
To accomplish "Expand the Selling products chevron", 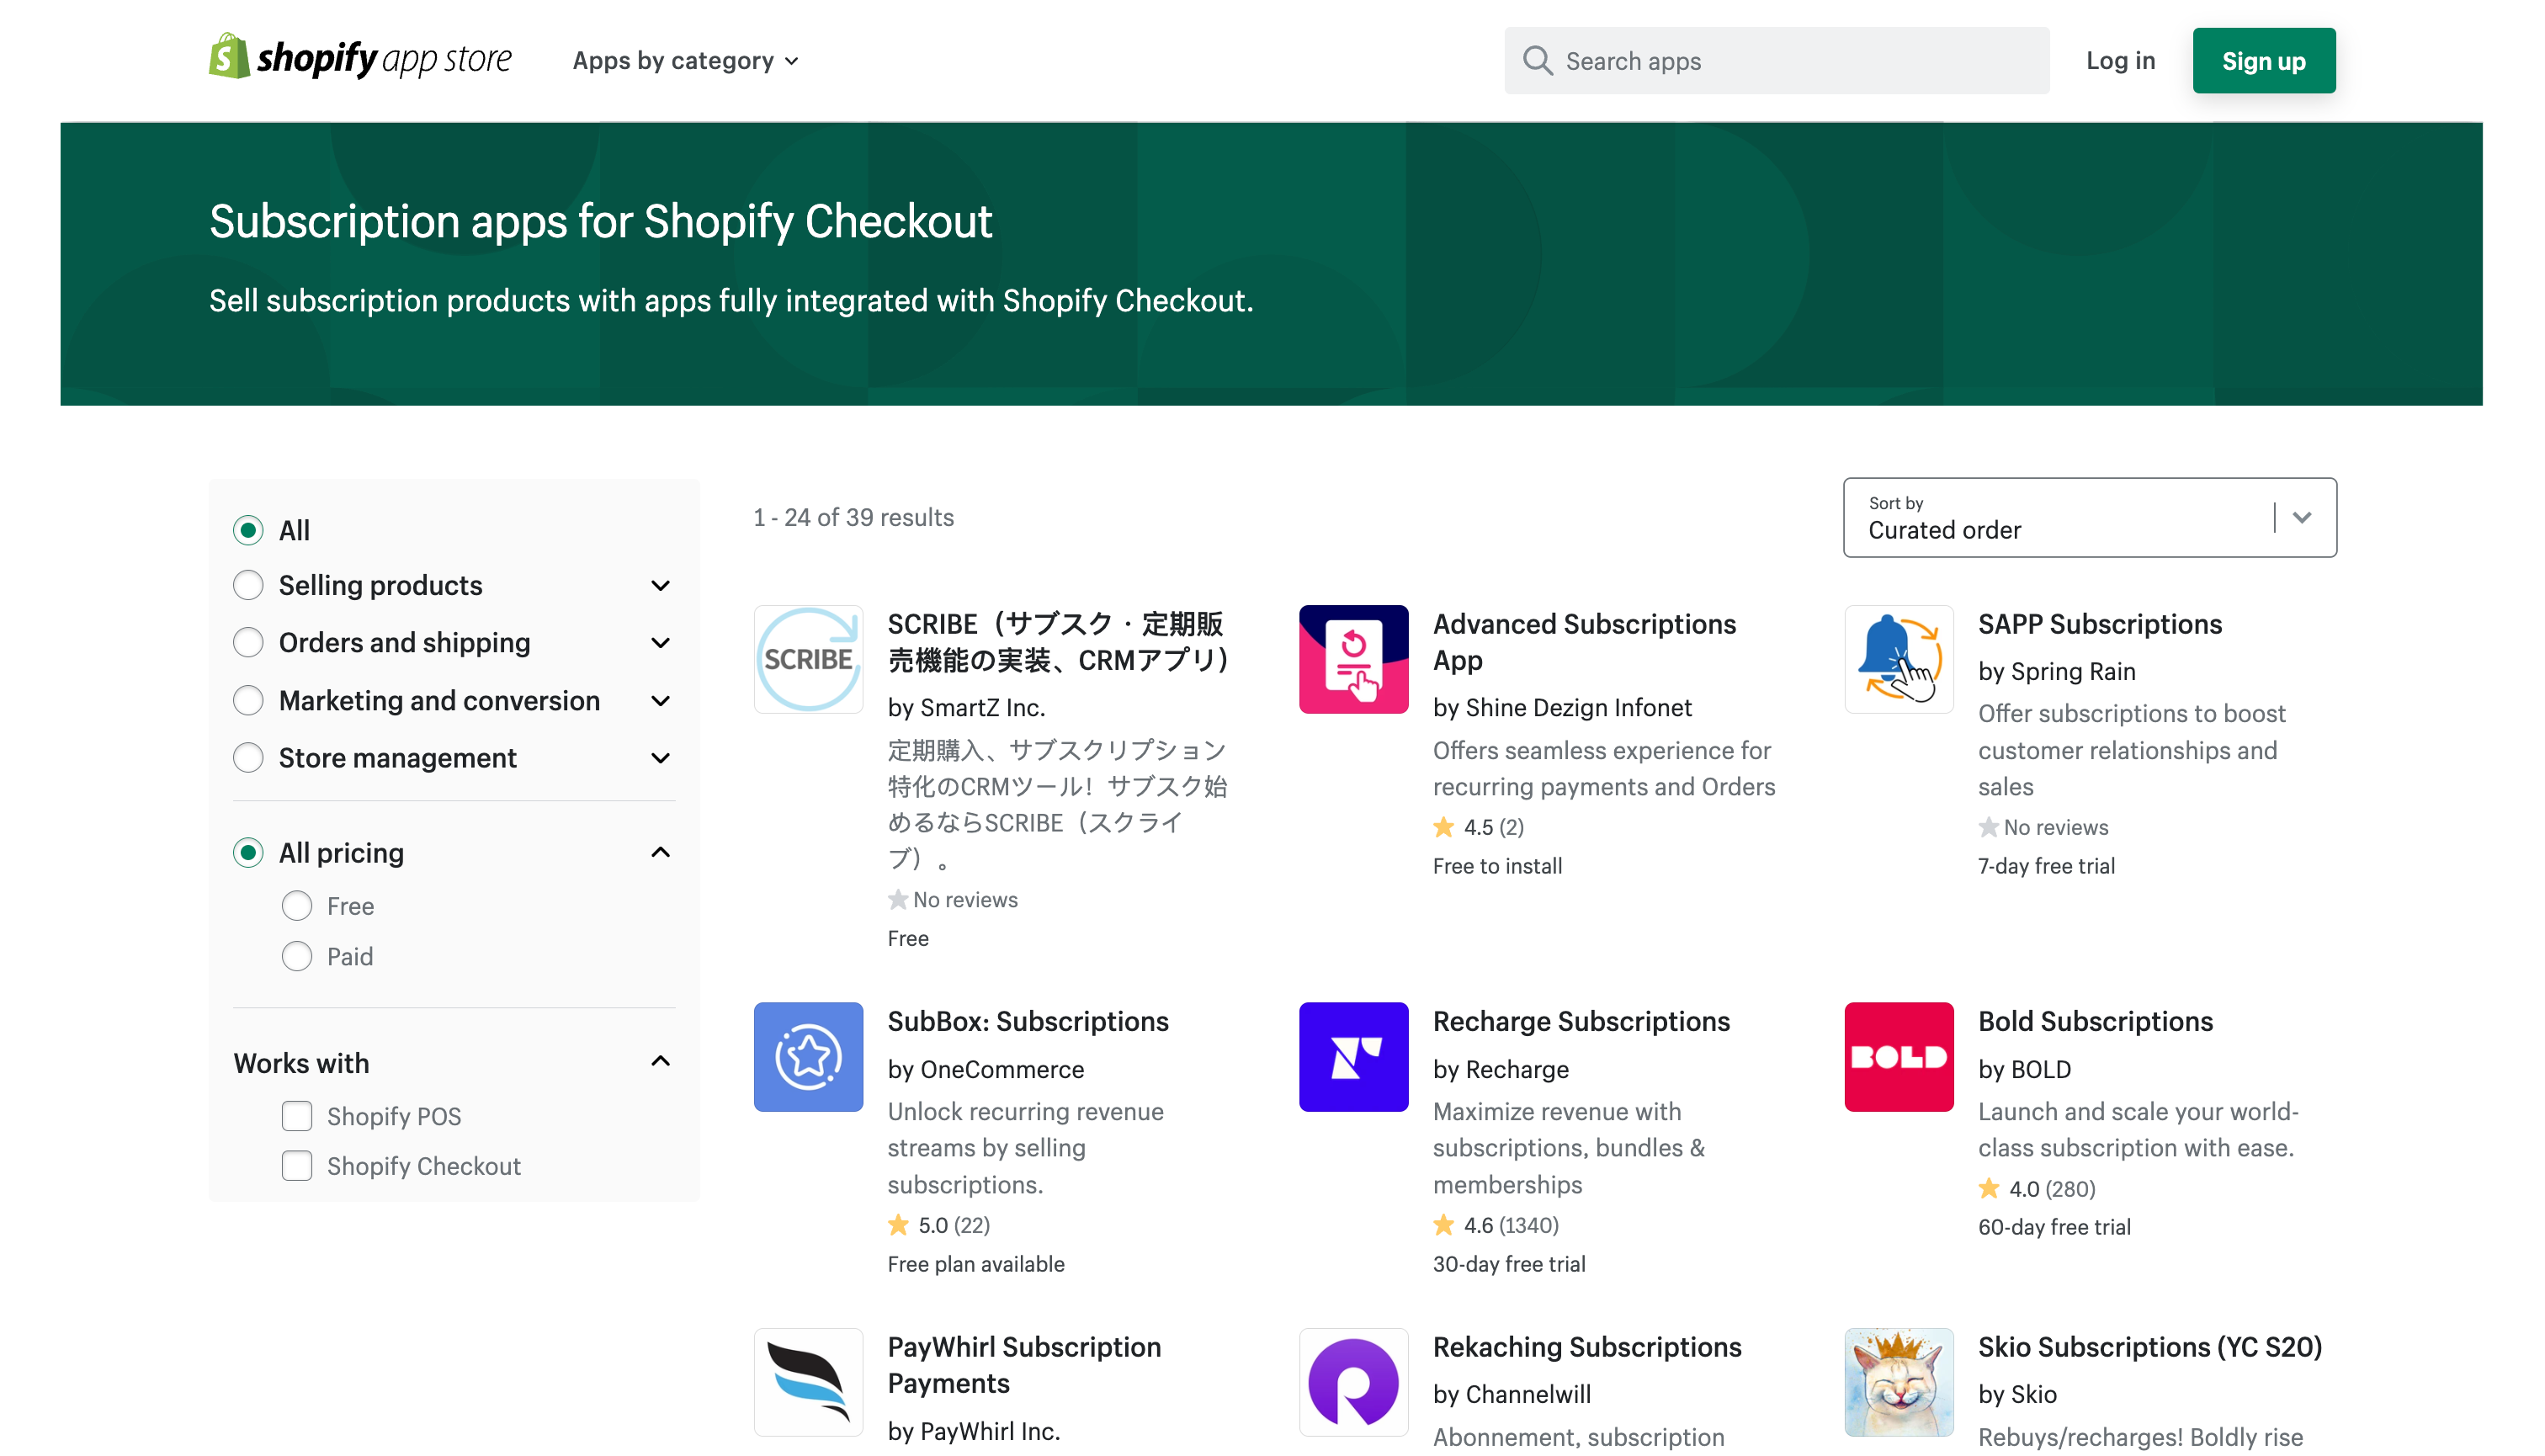I will (x=661, y=585).
